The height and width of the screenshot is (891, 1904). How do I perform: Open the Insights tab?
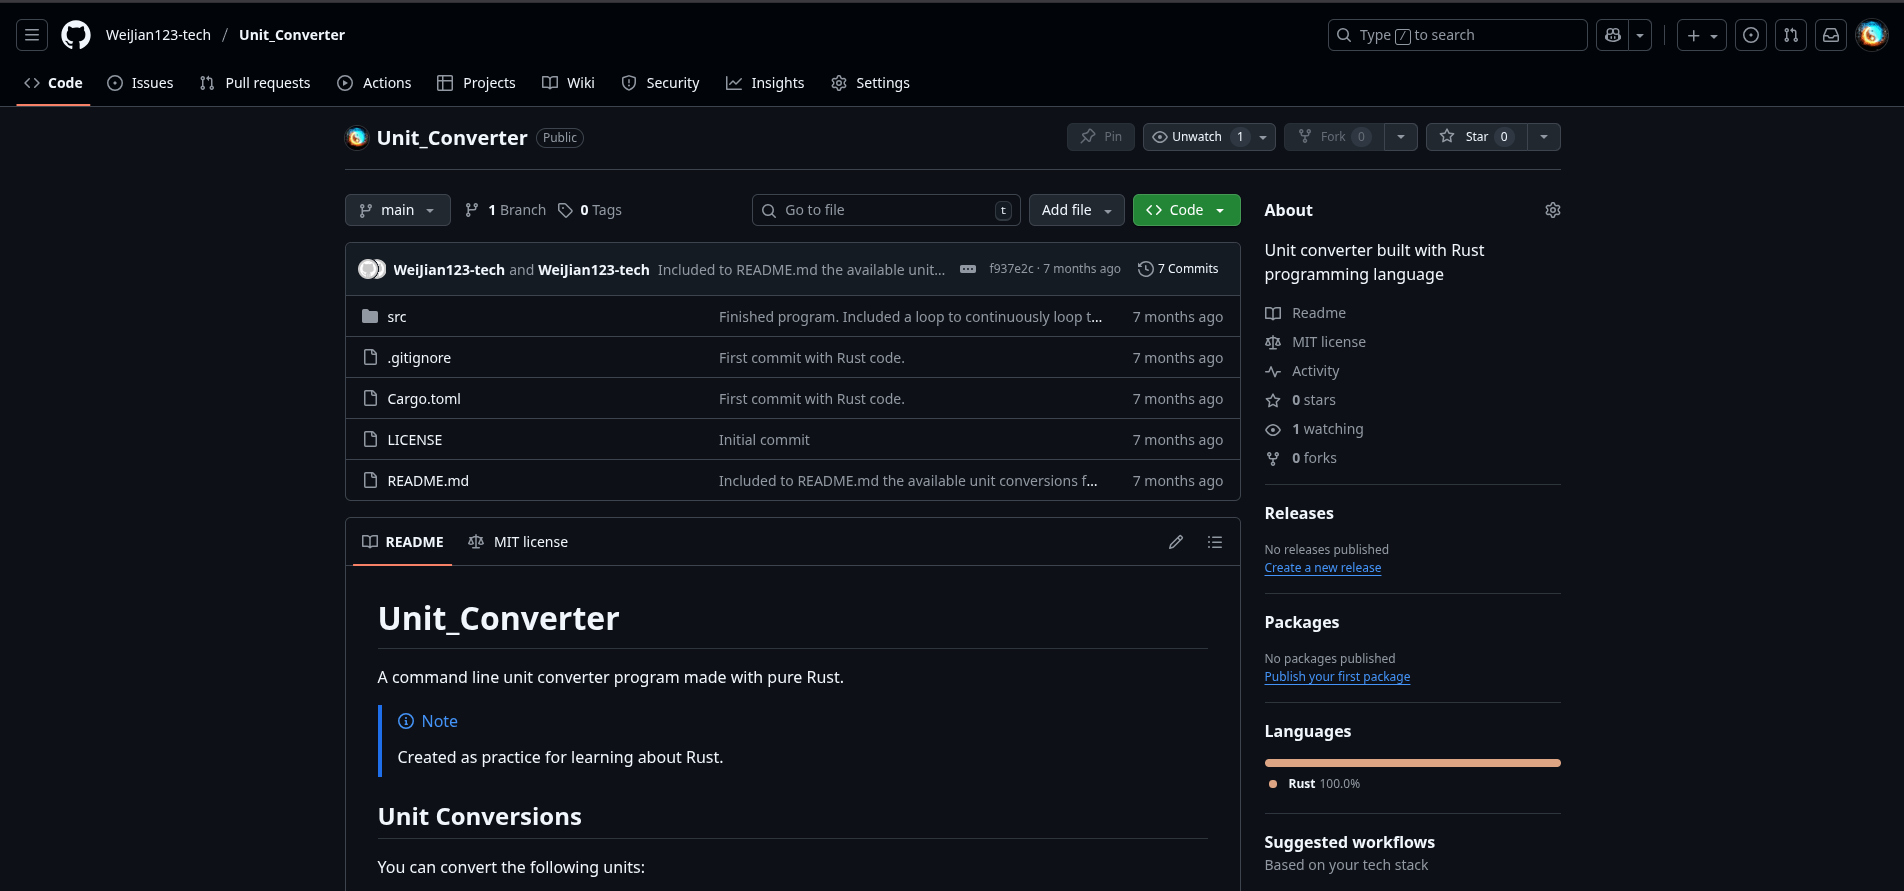pyautogui.click(x=765, y=83)
